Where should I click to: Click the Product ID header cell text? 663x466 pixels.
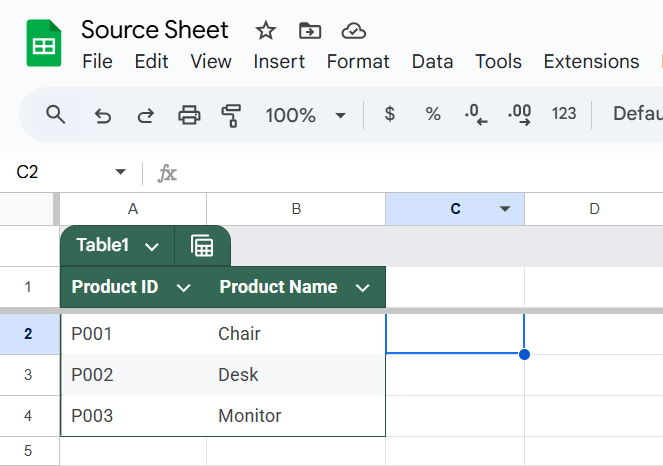(115, 287)
